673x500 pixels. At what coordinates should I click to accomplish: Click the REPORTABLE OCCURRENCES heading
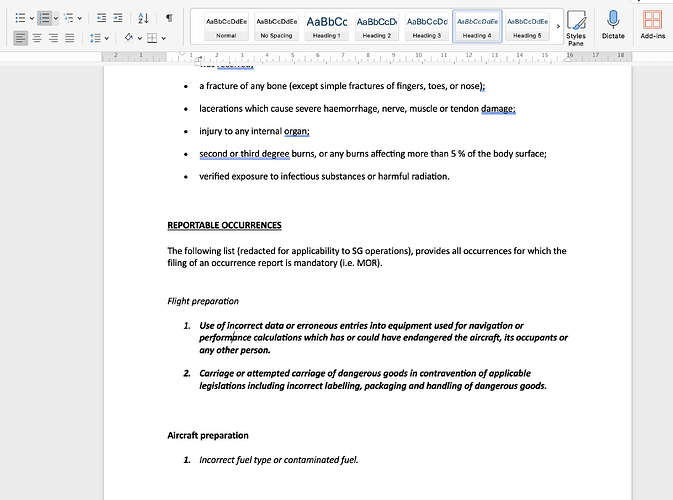[224, 225]
